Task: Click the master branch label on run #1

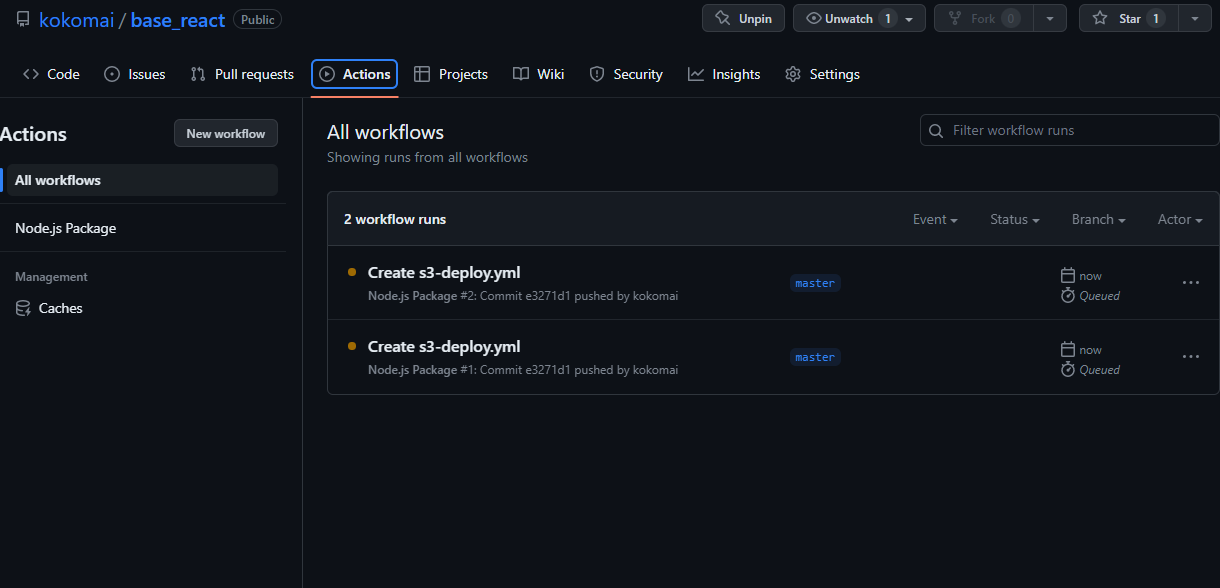Action: pyautogui.click(x=815, y=357)
